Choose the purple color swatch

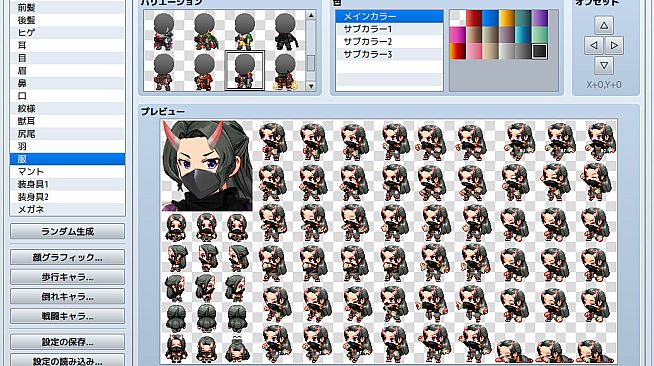tap(539, 18)
